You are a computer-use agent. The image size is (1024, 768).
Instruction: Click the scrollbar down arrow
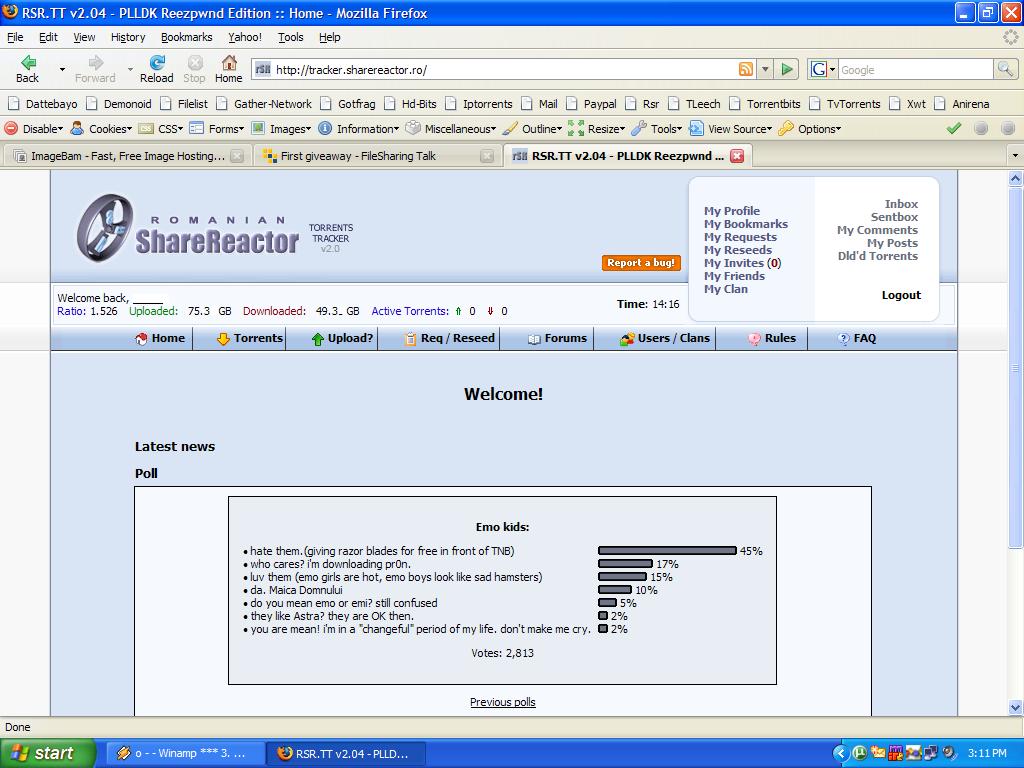(1016, 707)
